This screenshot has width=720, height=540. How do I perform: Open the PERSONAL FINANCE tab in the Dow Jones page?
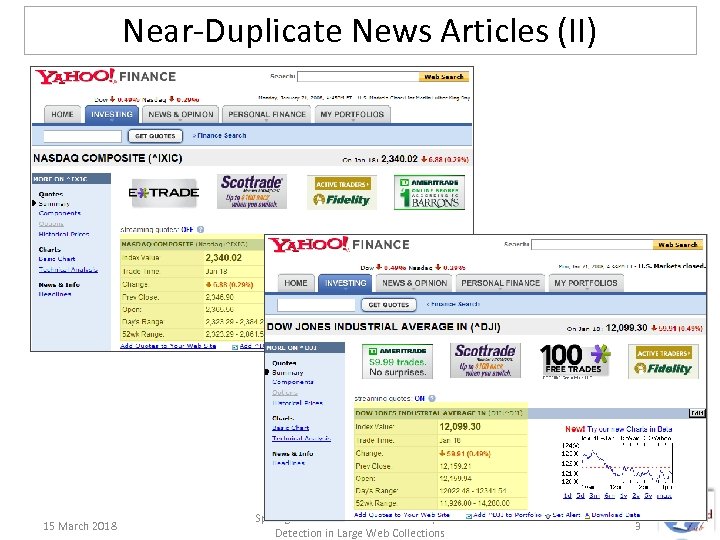[501, 283]
